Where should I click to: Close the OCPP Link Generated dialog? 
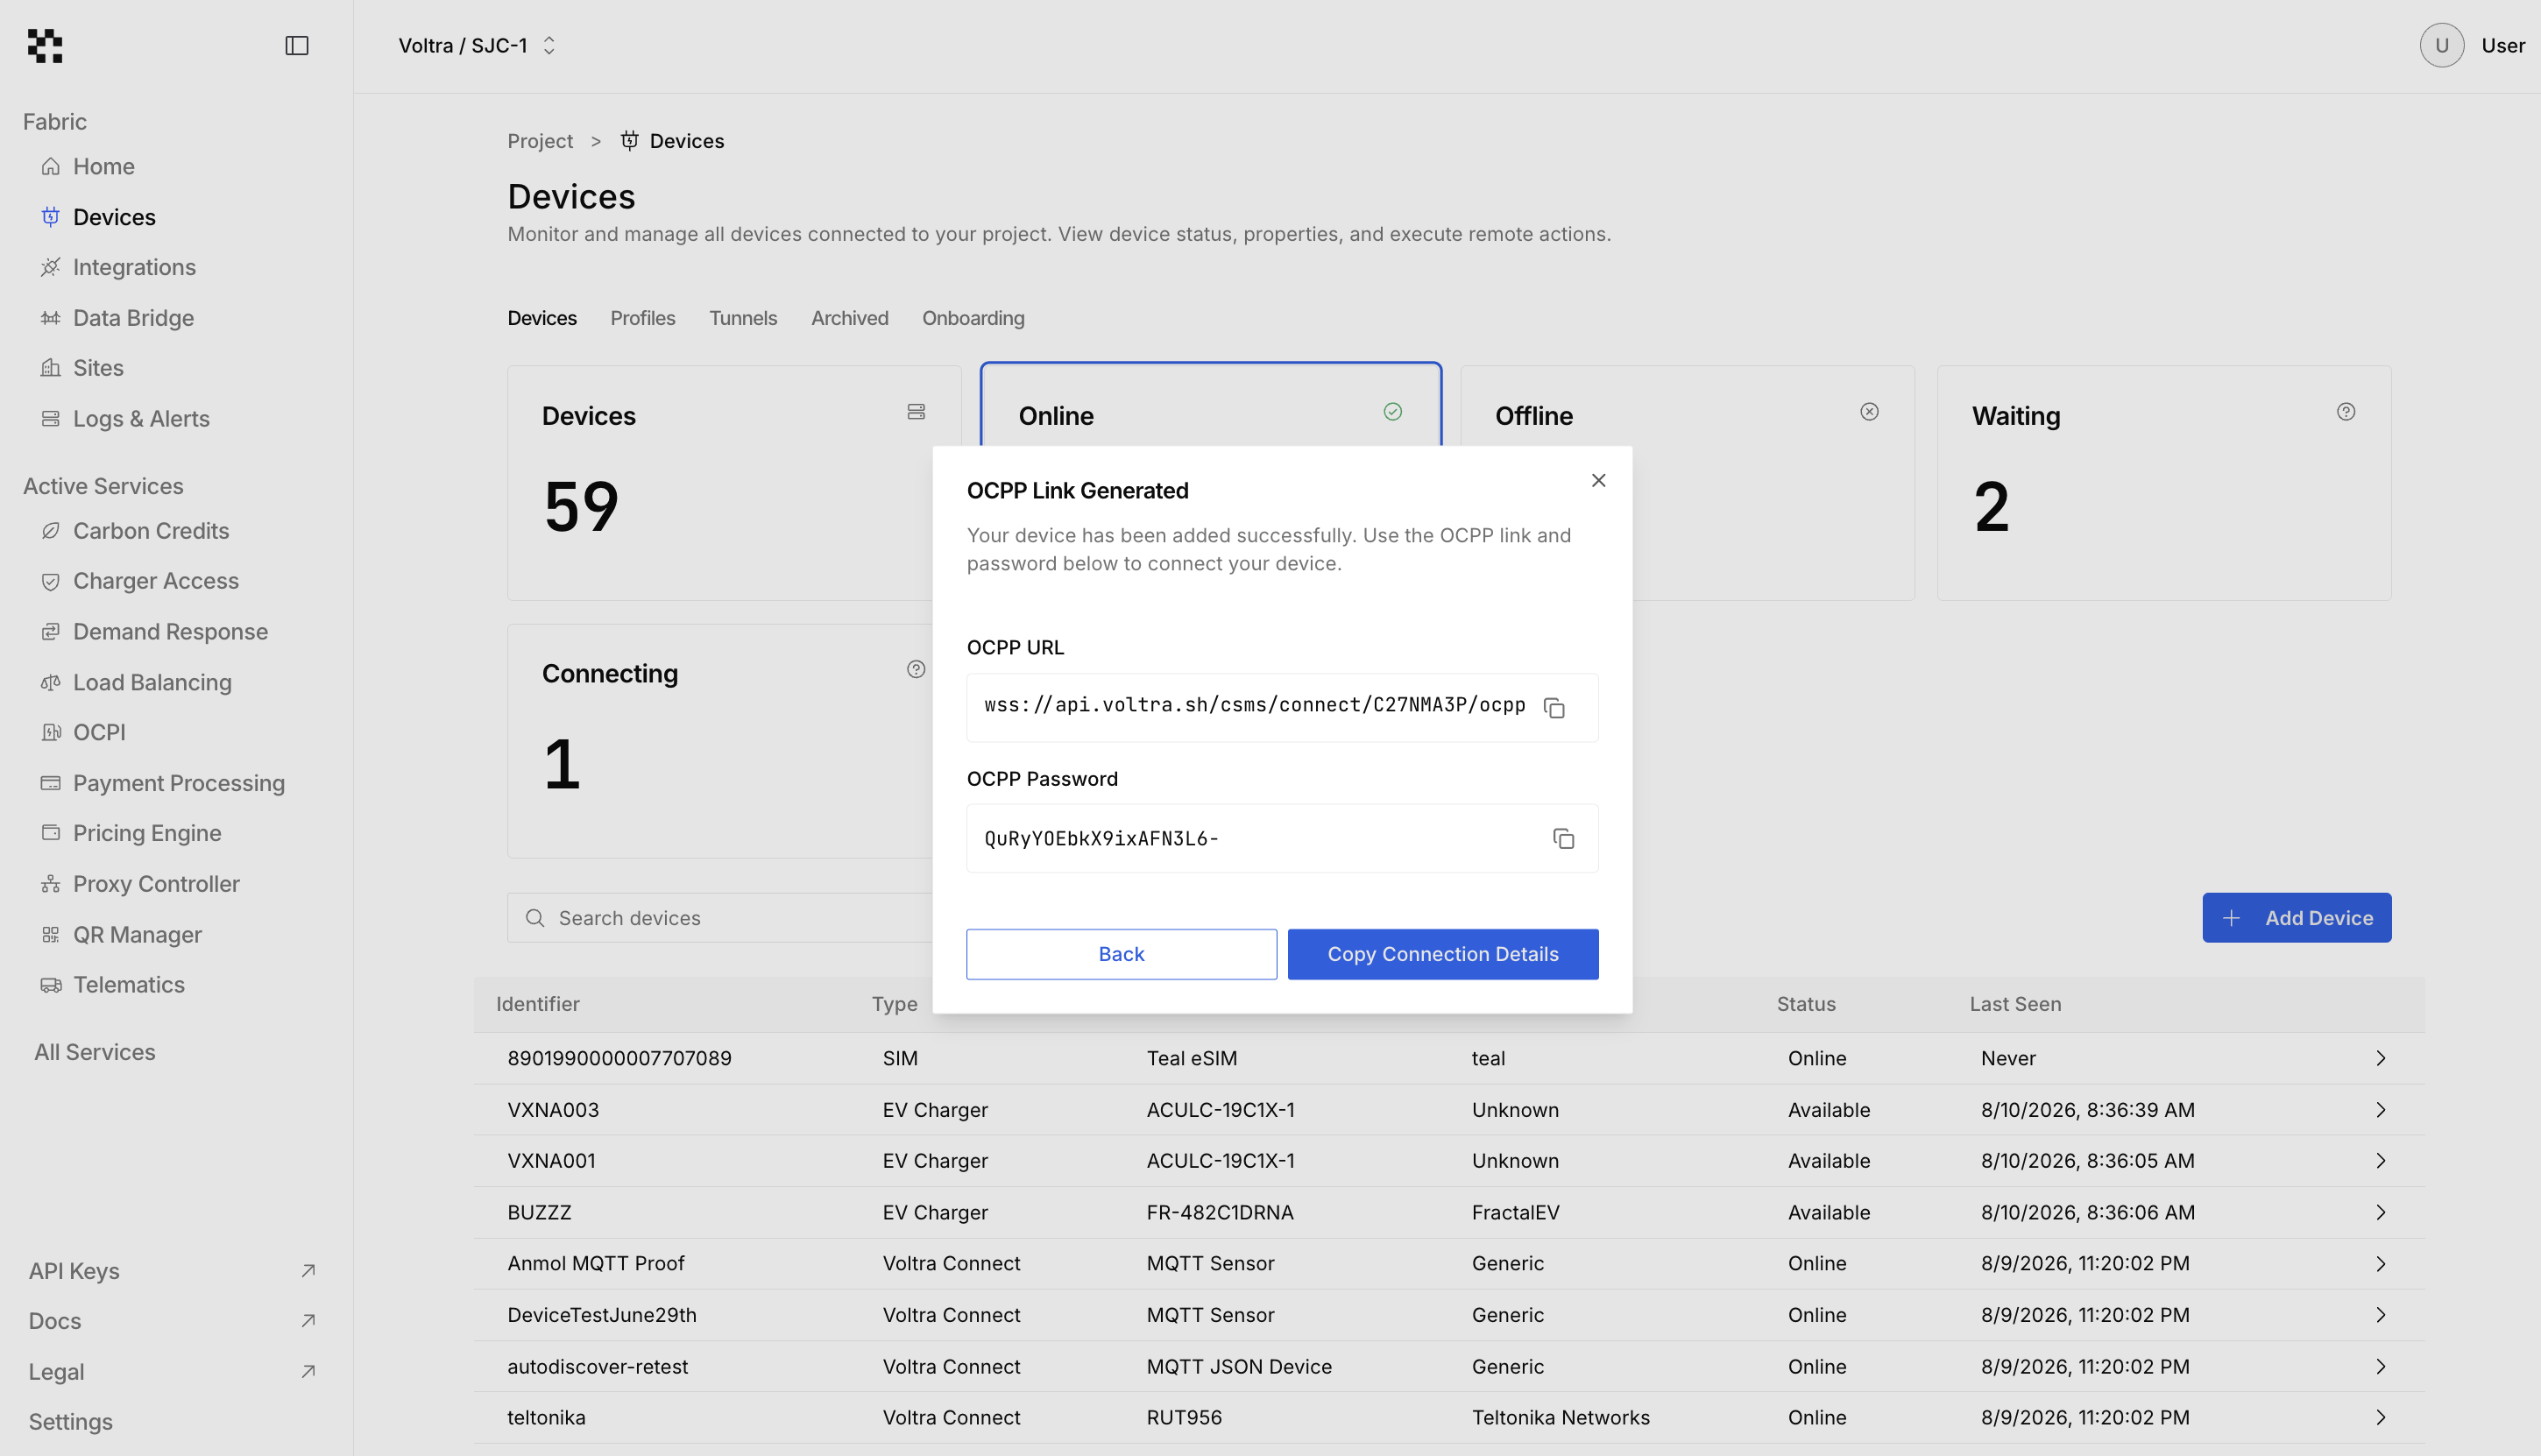(1599, 480)
